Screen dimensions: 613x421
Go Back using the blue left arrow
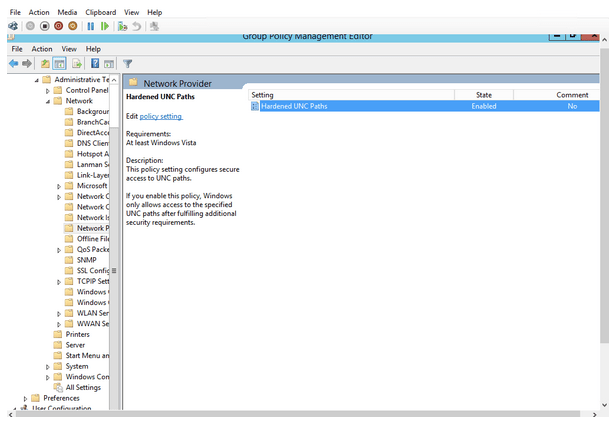(14, 63)
